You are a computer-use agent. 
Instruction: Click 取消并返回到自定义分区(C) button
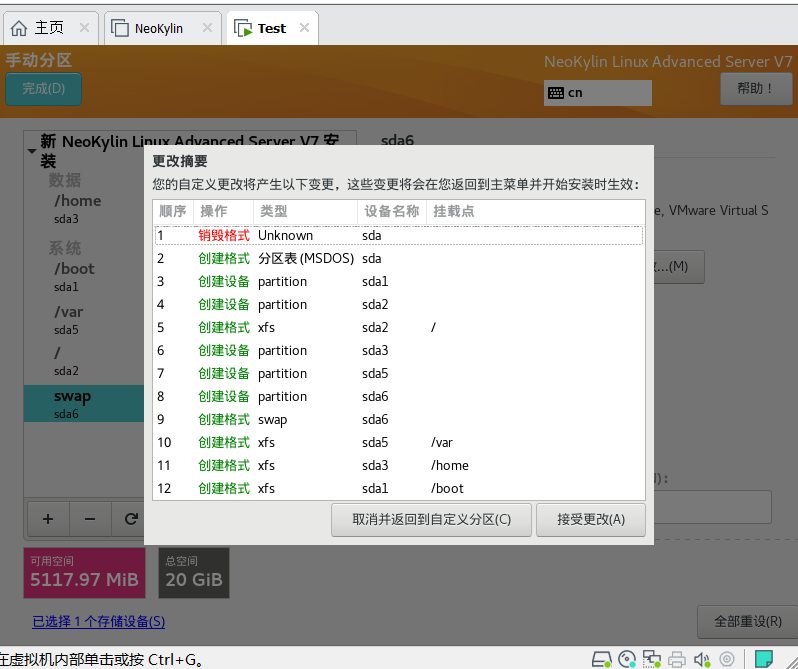pos(431,519)
